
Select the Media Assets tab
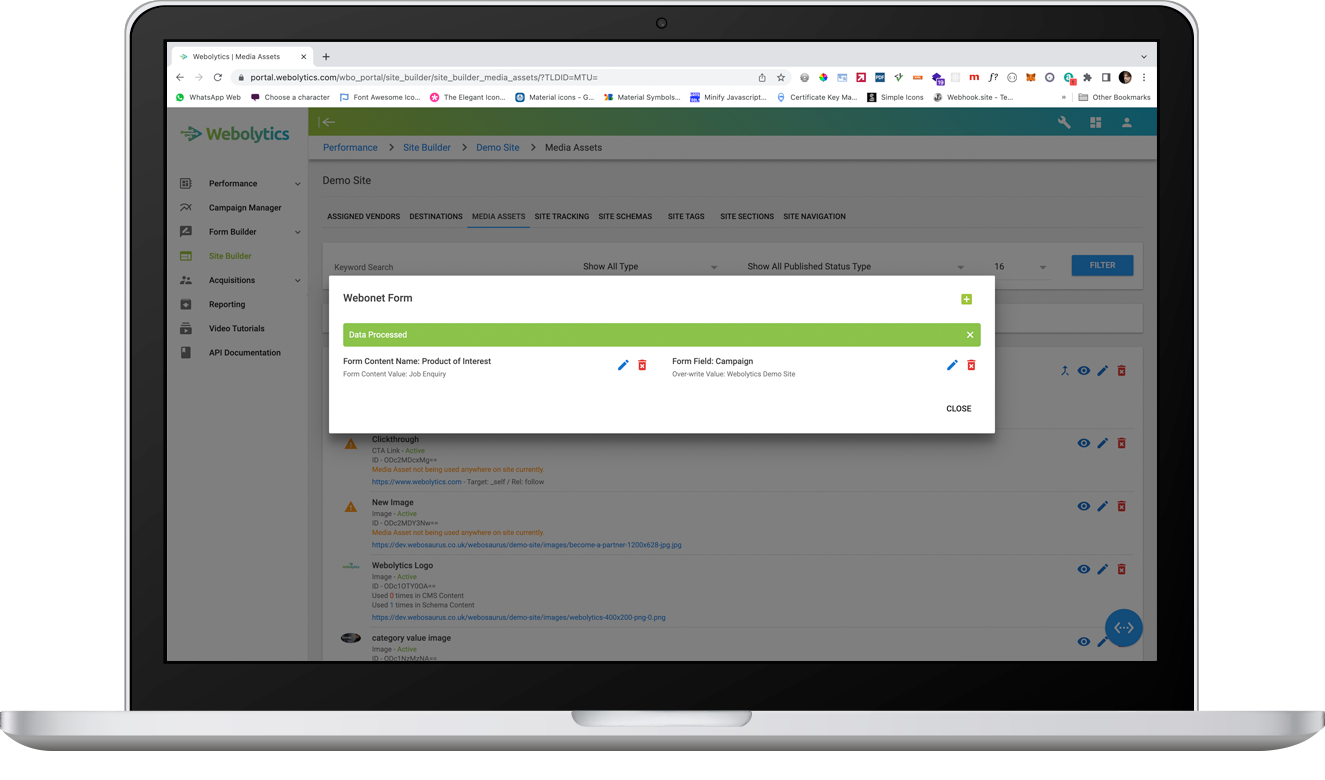pyautogui.click(x=498, y=216)
